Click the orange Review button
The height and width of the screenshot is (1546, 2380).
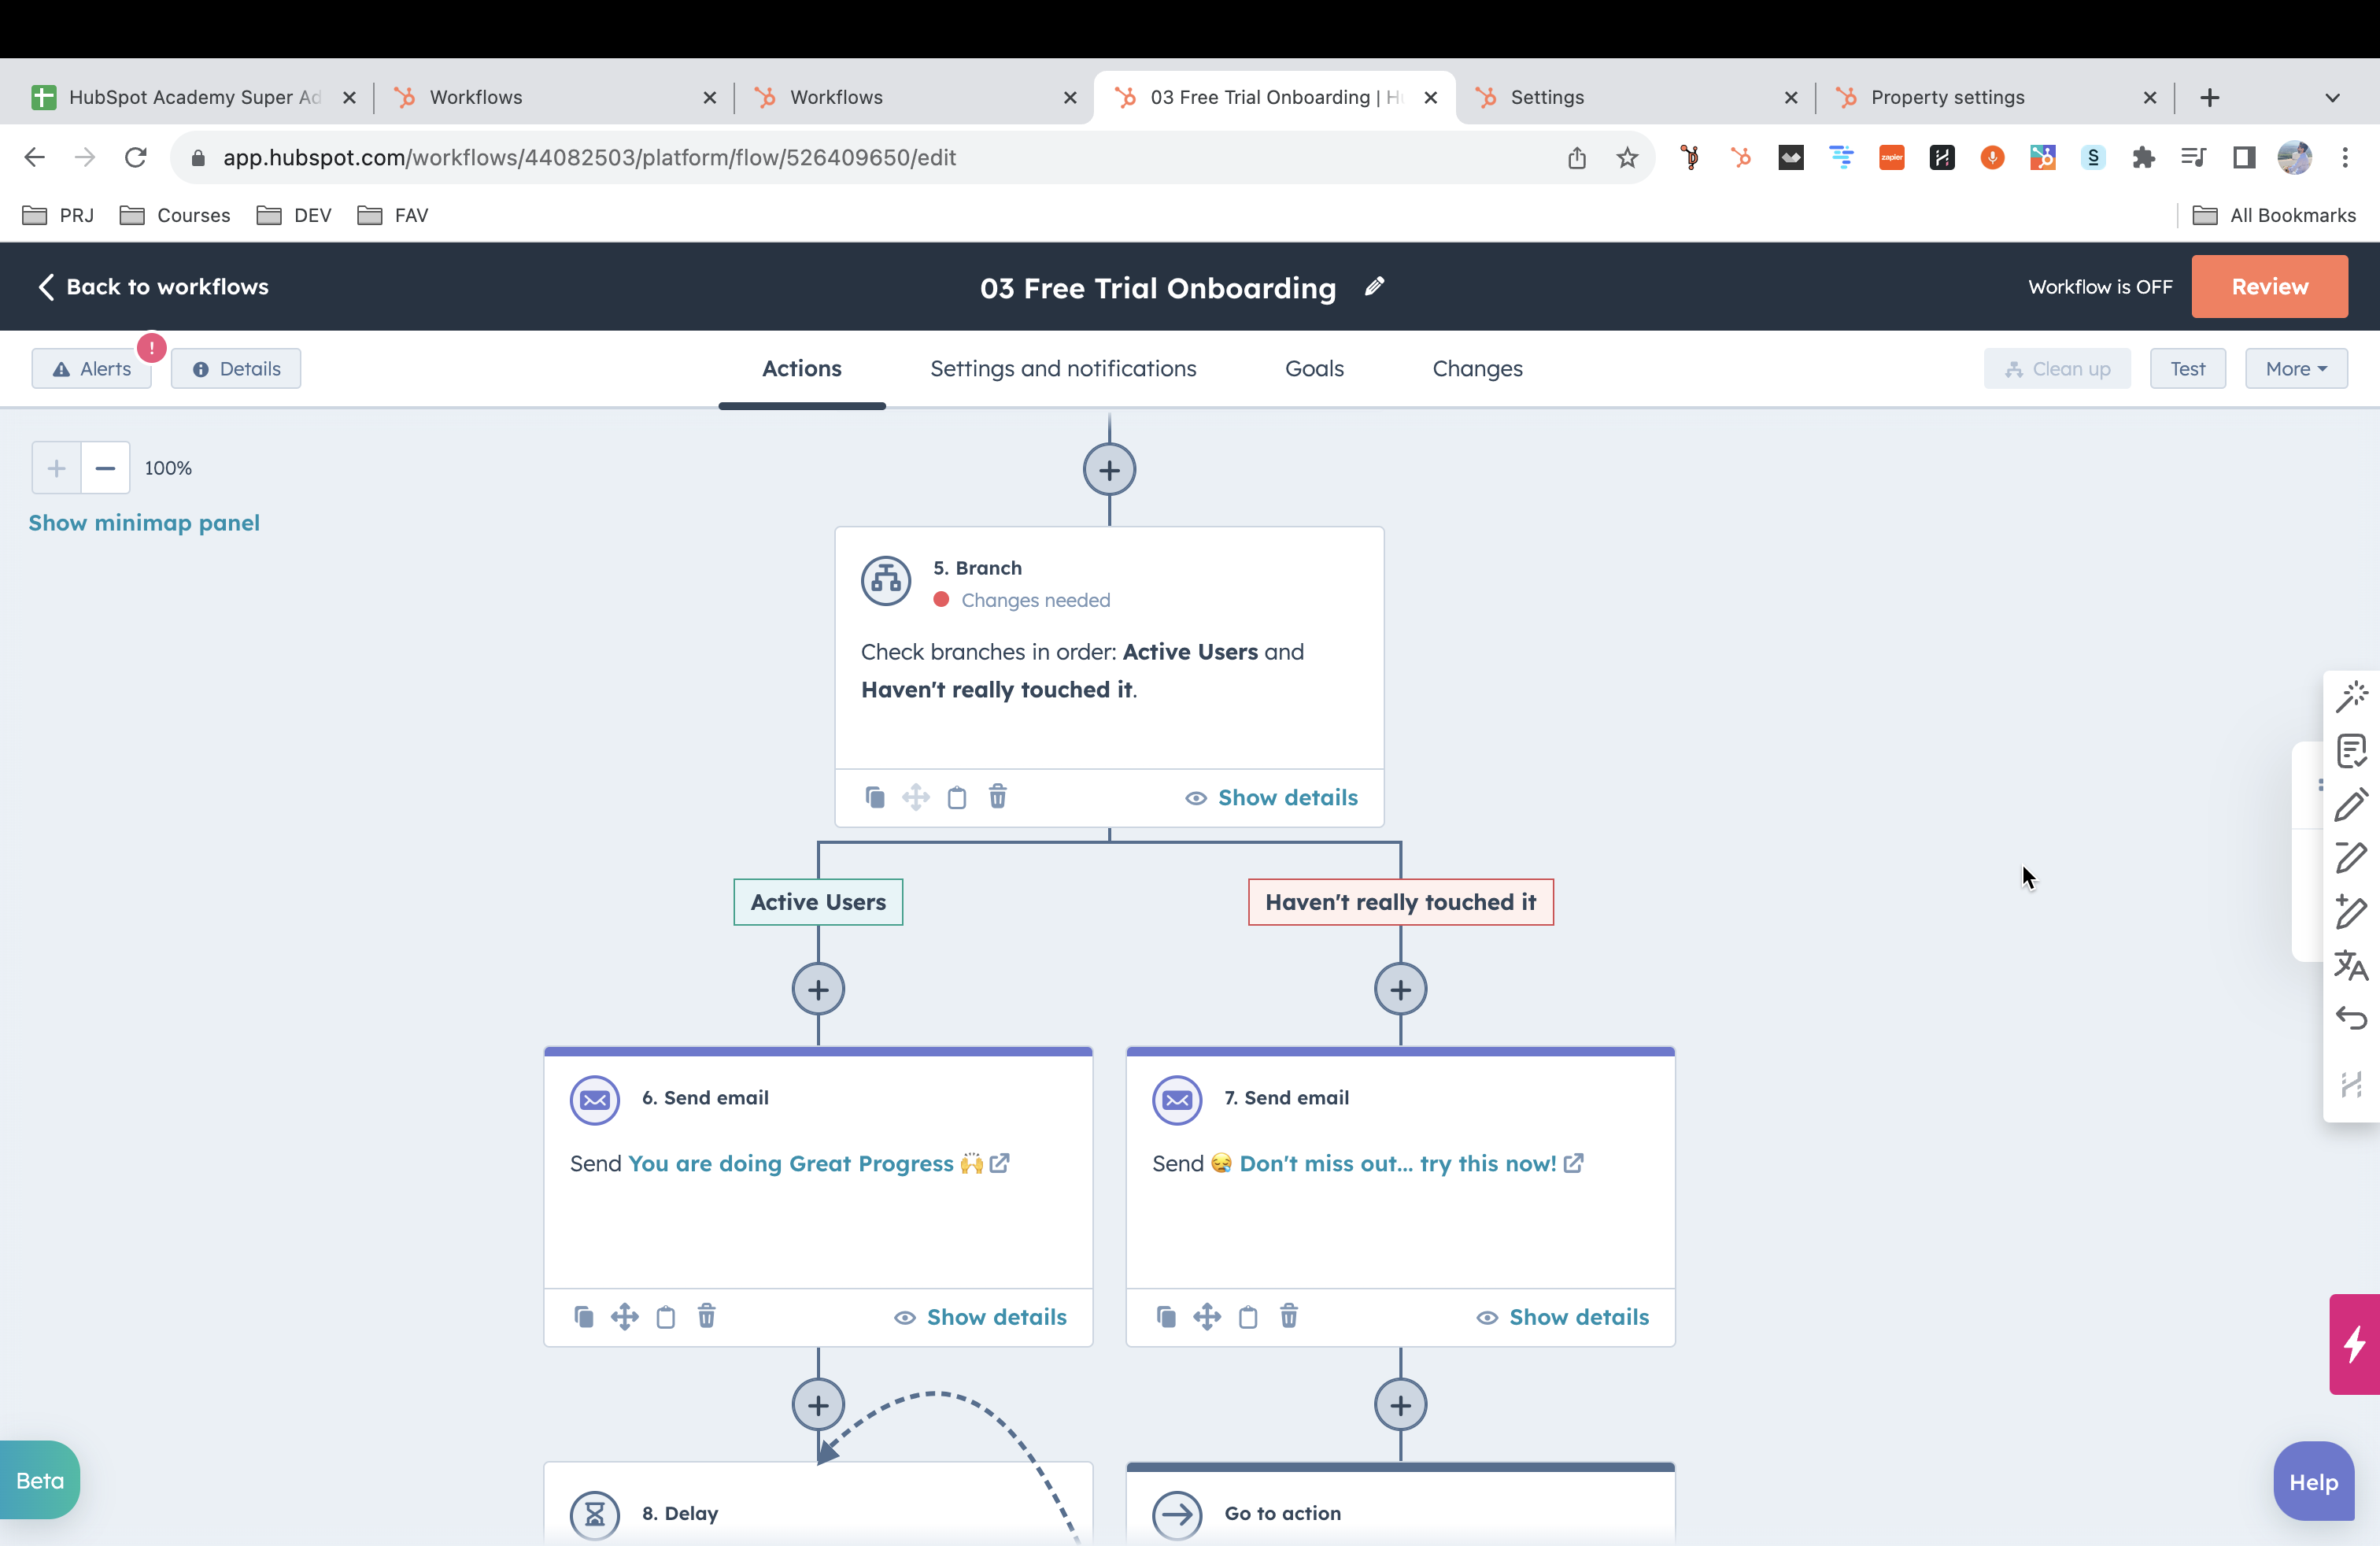[2268, 287]
